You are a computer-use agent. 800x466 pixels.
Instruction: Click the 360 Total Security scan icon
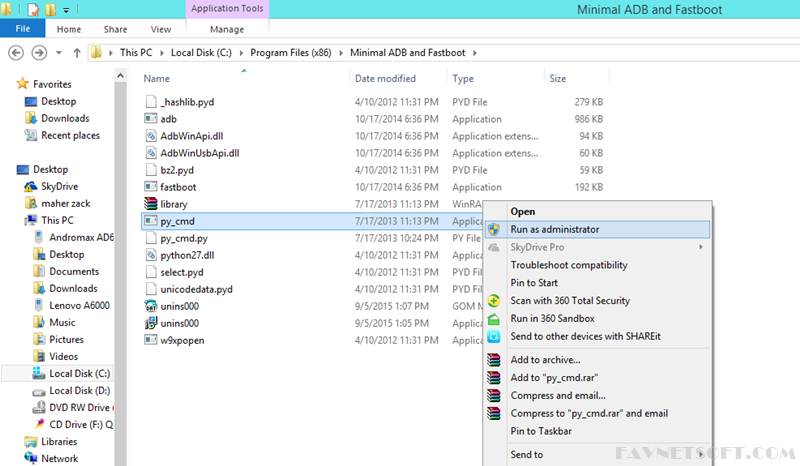coord(493,301)
